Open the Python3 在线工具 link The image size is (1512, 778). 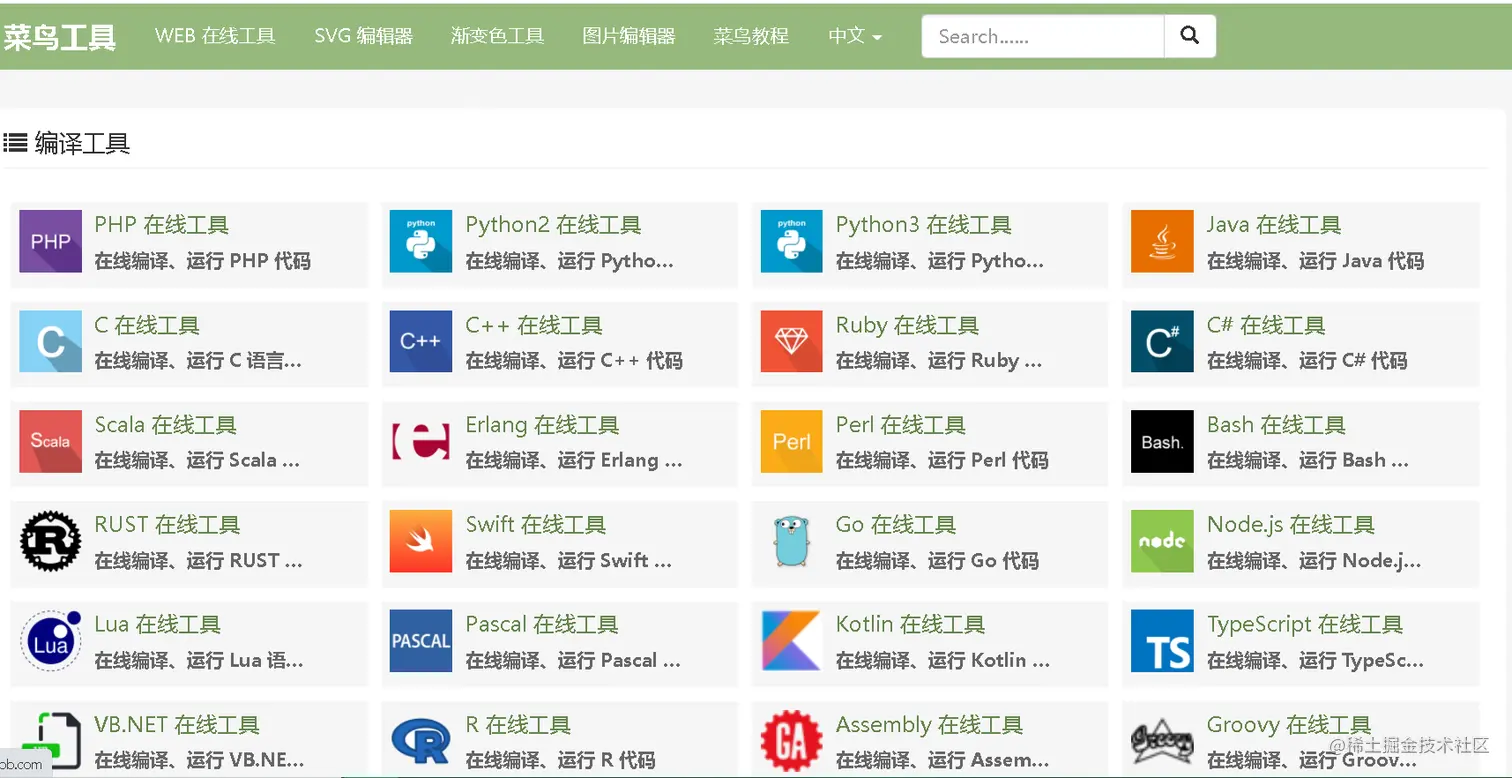click(924, 225)
